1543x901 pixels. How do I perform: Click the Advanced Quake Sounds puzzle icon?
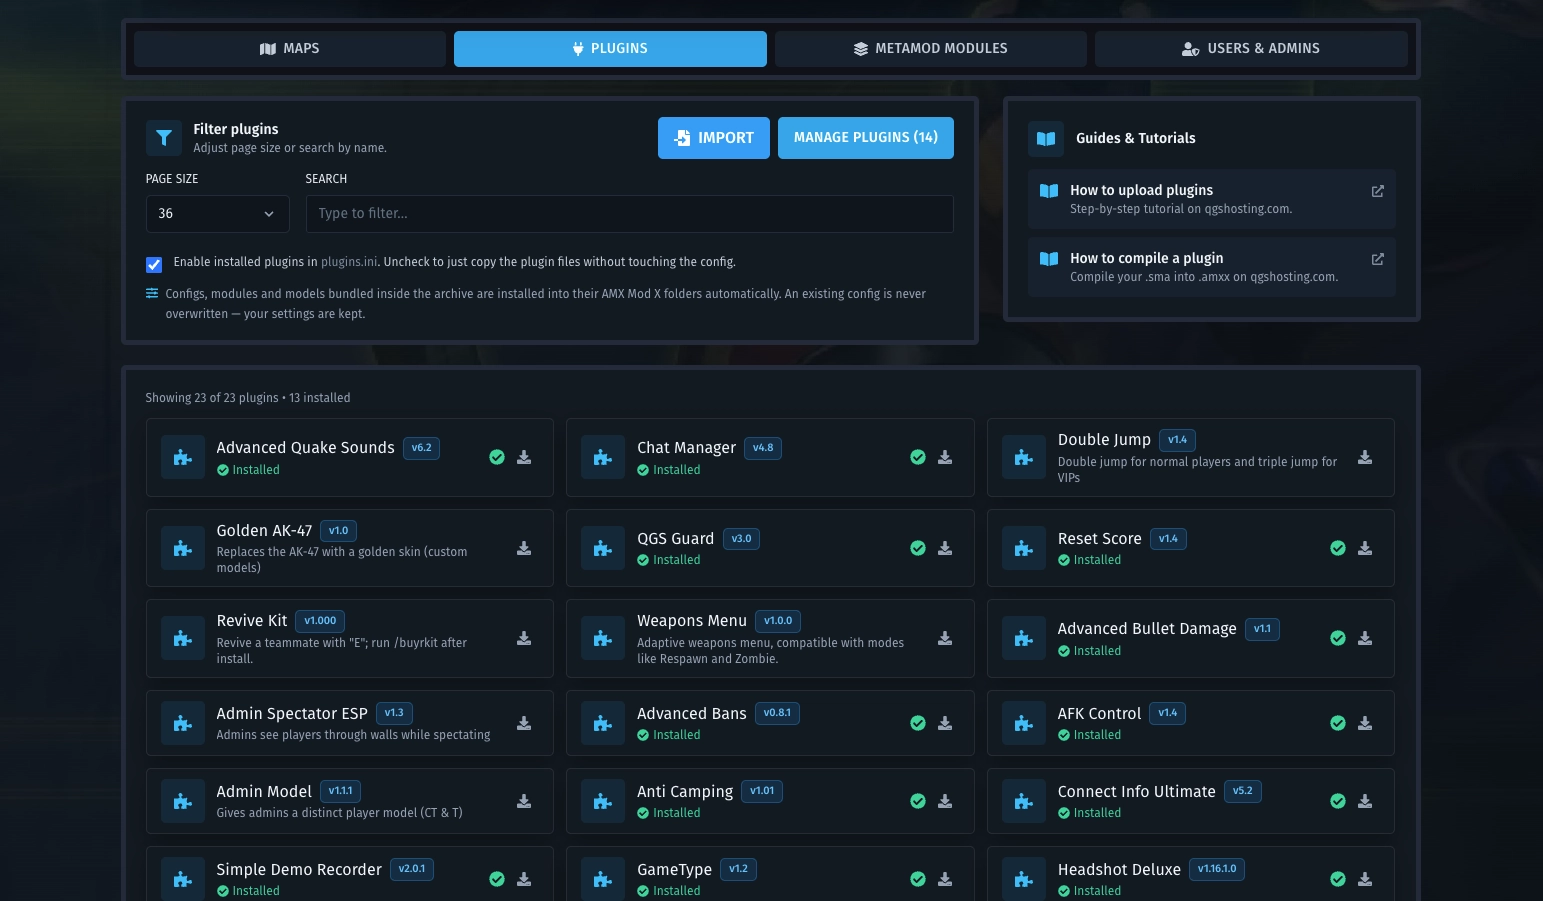coord(183,457)
